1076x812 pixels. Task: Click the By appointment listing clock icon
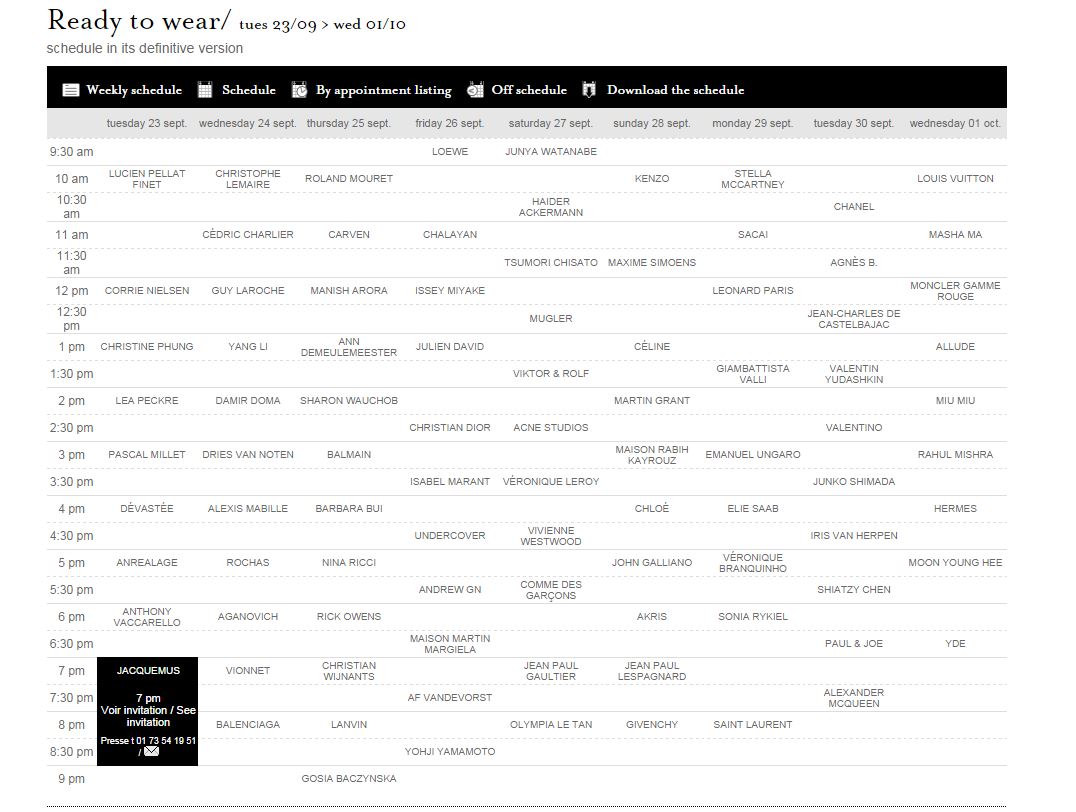coord(299,90)
